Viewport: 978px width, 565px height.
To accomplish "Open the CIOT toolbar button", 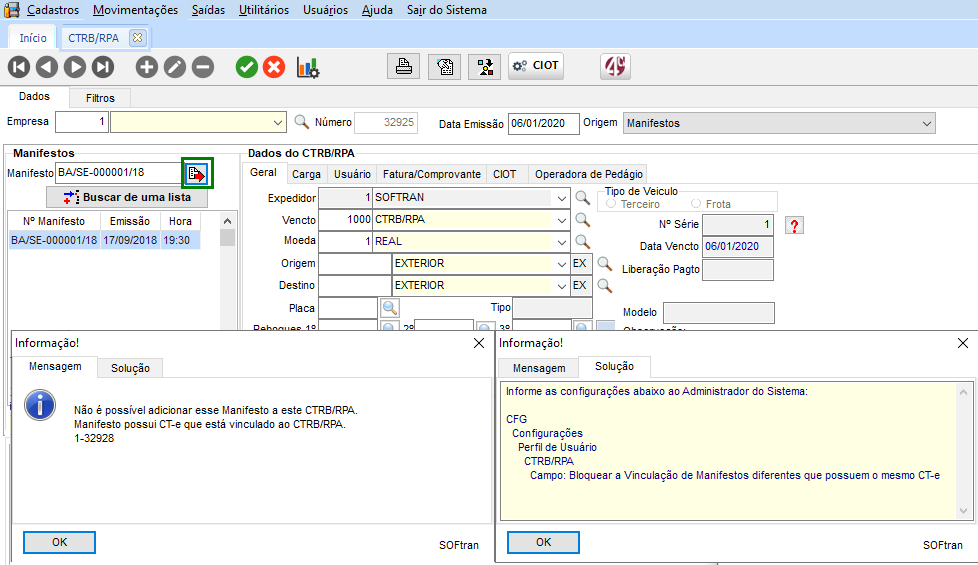I will coord(536,66).
